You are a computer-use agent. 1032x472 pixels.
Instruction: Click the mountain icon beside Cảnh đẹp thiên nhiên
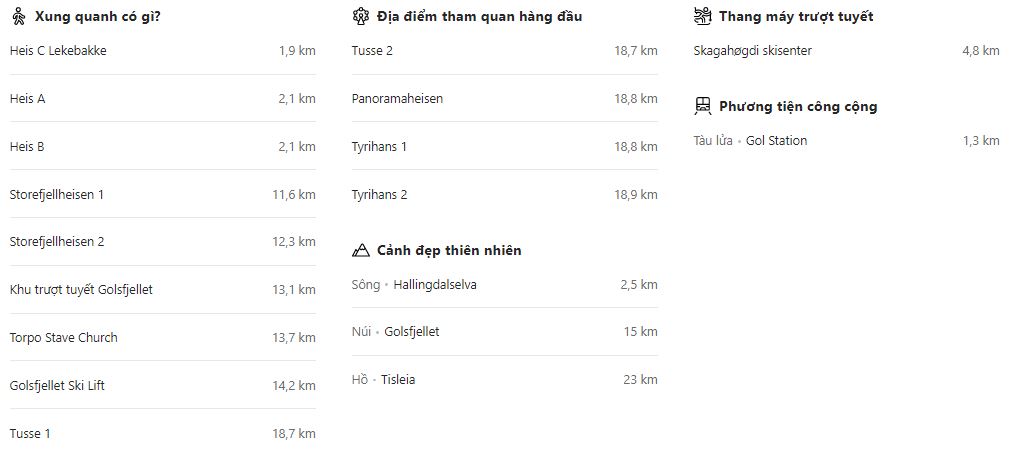(361, 250)
